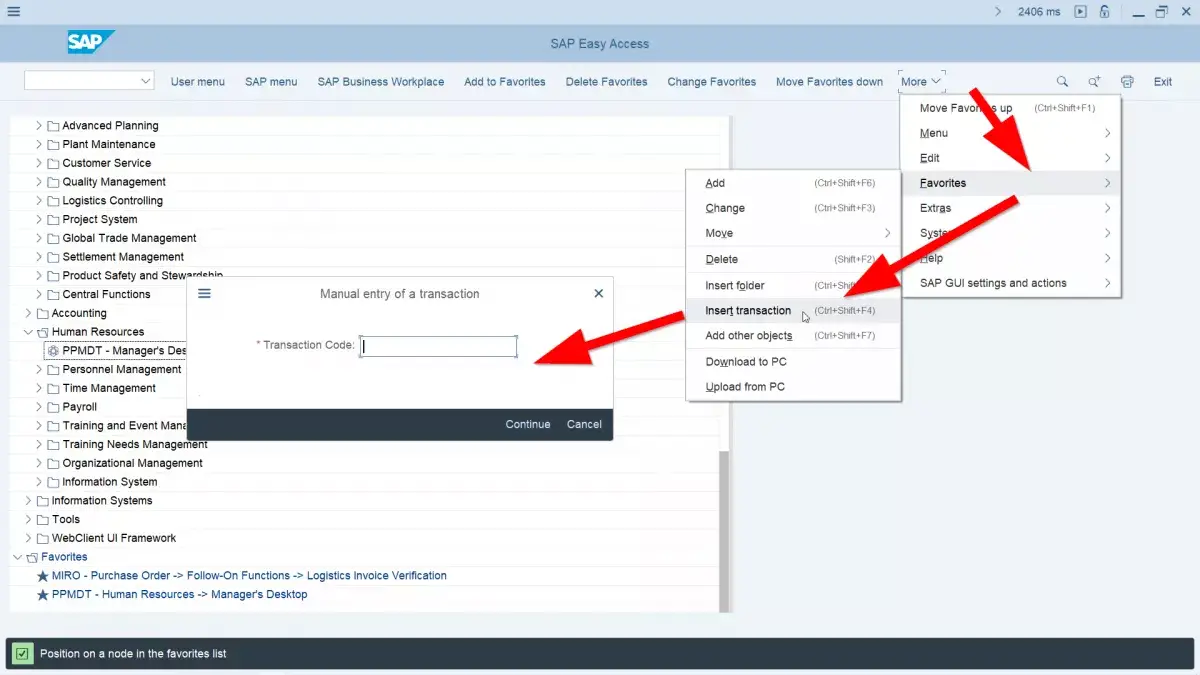Click the folder icon beside Tools
Screen dimensions: 1200x675
(43, 520)
